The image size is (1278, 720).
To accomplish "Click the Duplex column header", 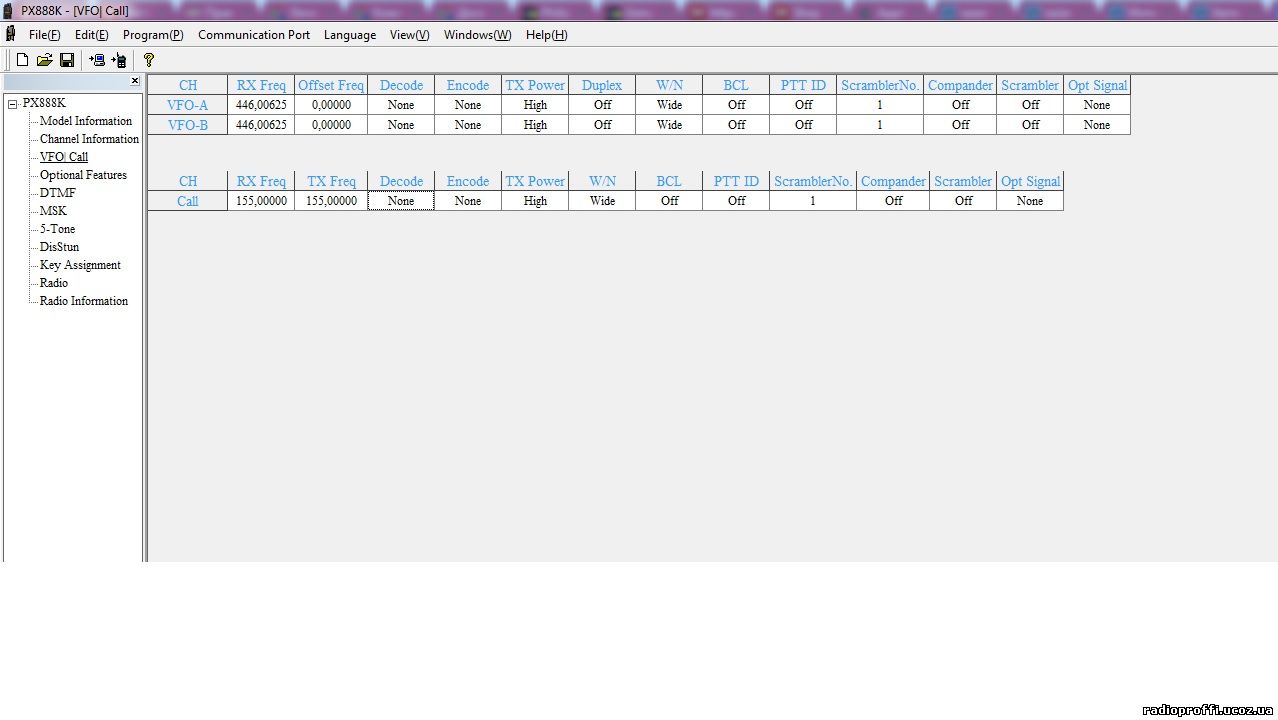I will [602, 85].
